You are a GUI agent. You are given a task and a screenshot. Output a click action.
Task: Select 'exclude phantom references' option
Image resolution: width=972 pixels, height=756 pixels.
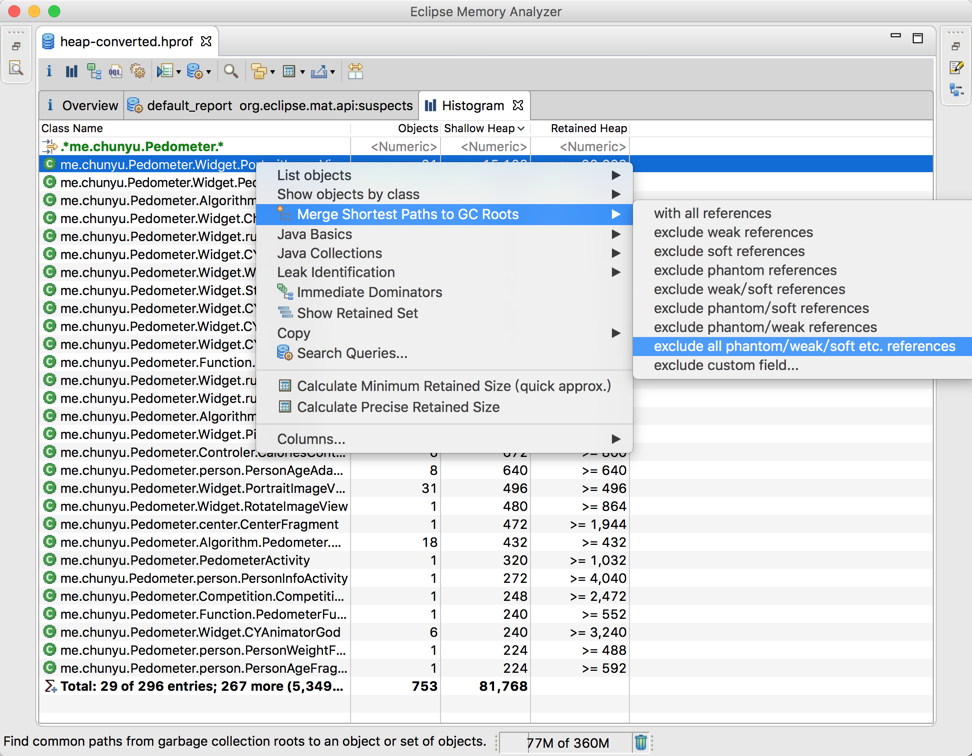tap(803, 270)
